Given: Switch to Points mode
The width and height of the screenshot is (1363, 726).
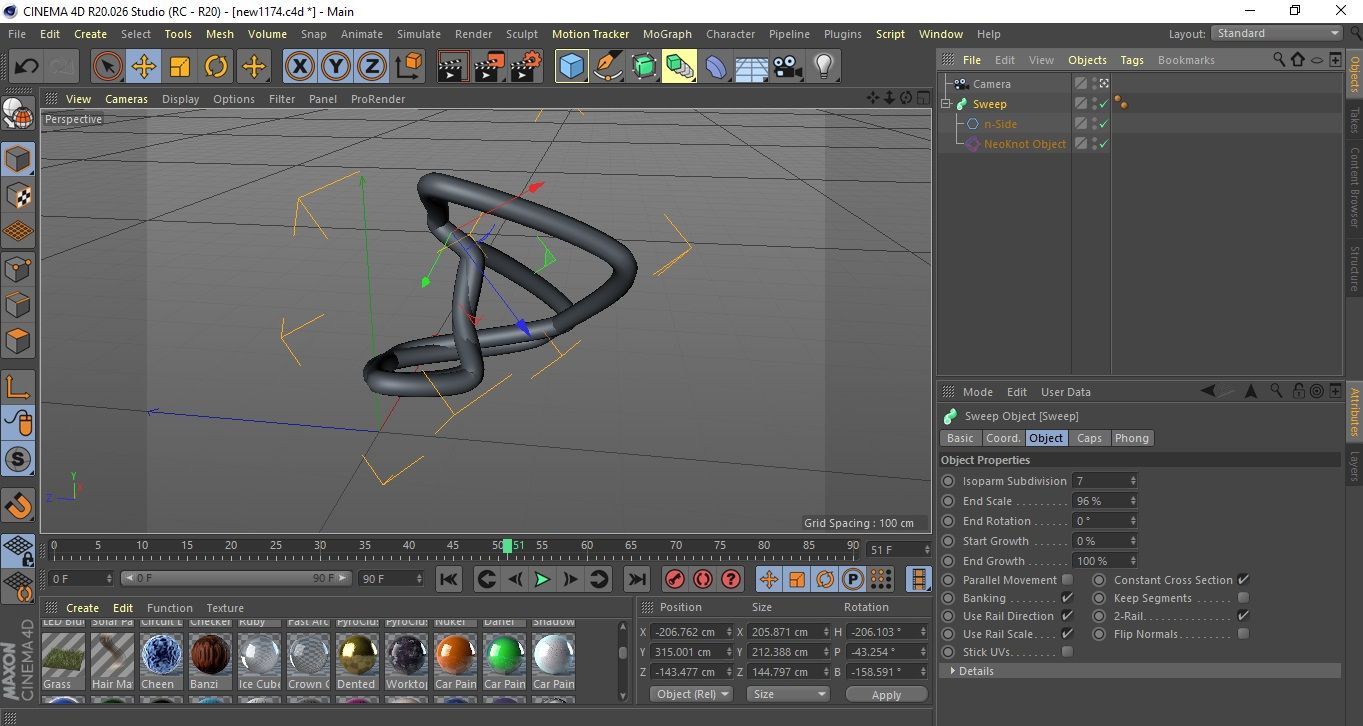Looking at the screenshot, I should pos(18,268).
